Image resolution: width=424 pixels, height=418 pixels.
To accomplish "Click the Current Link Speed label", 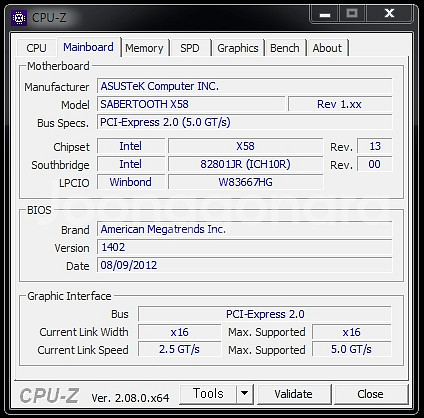I will (83, 350).
